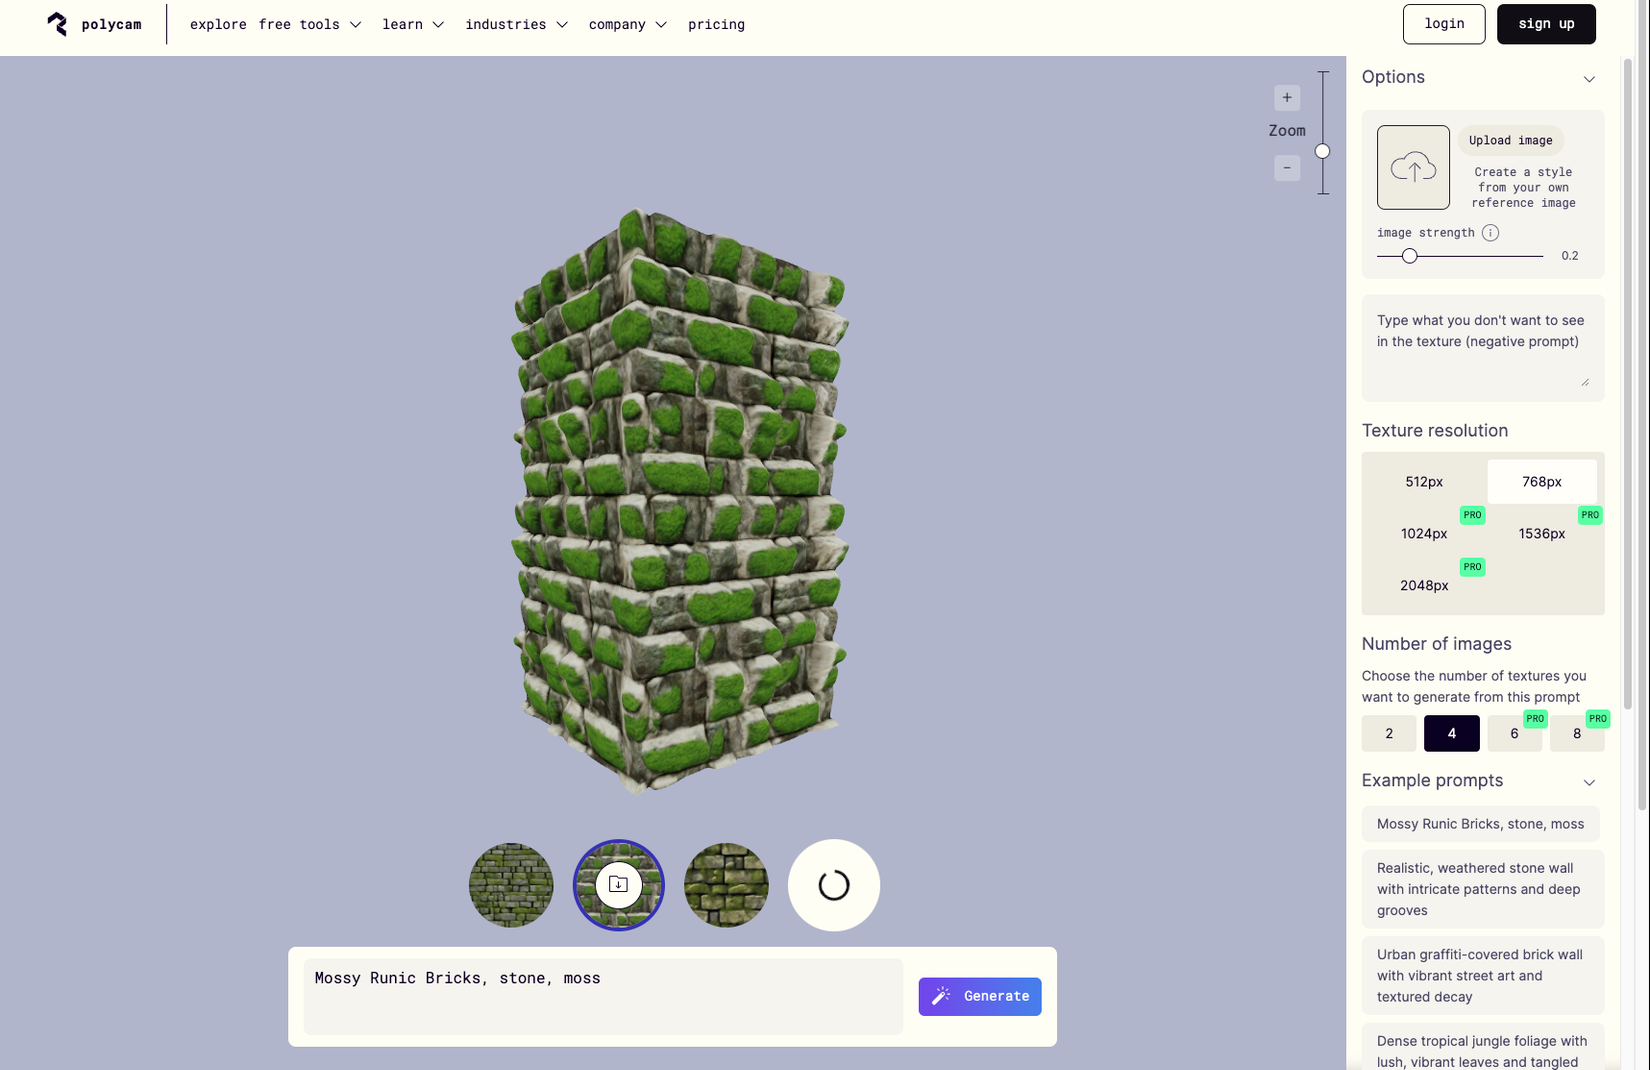The height and width of the screenshot is (1070, 1650).
Task: Collapse the Options section chevron
Action: 1589,78
